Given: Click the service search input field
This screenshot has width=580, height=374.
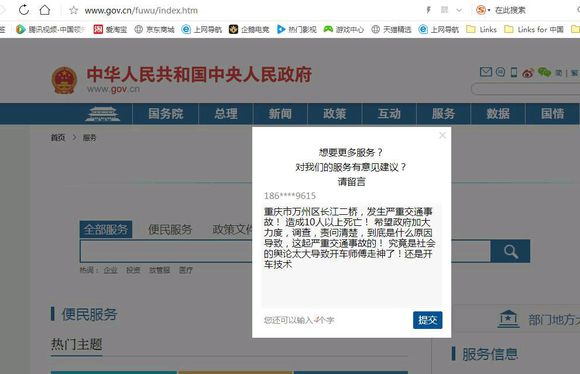Looking at the screenshot, I should pos(285,251).
